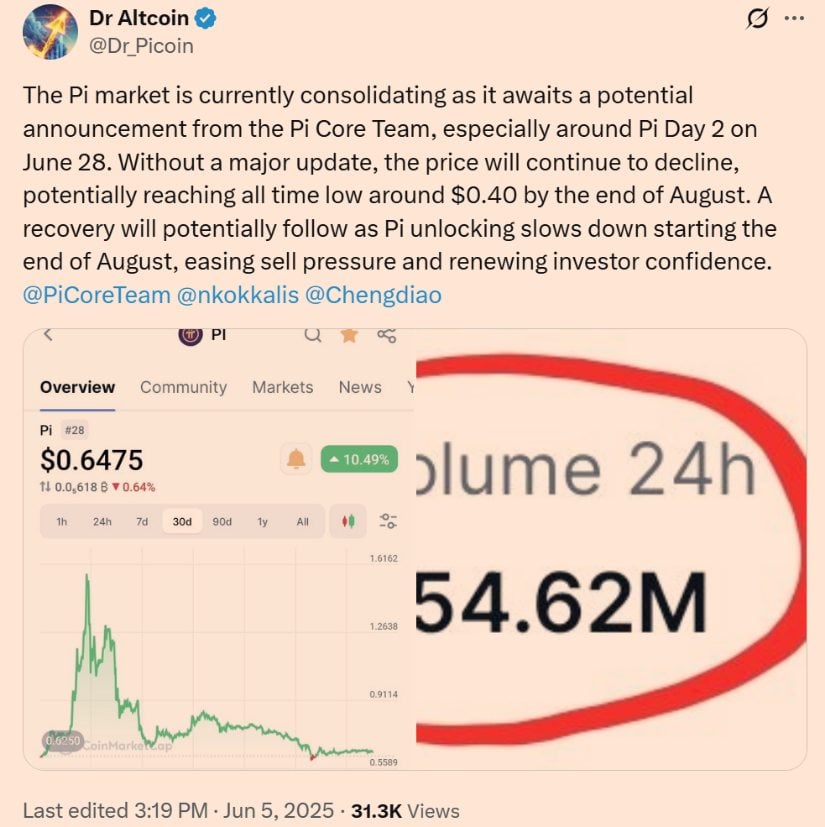Open Dr Altcoin profile avatar
825x827 pixels.
click(x=50, y=32)
